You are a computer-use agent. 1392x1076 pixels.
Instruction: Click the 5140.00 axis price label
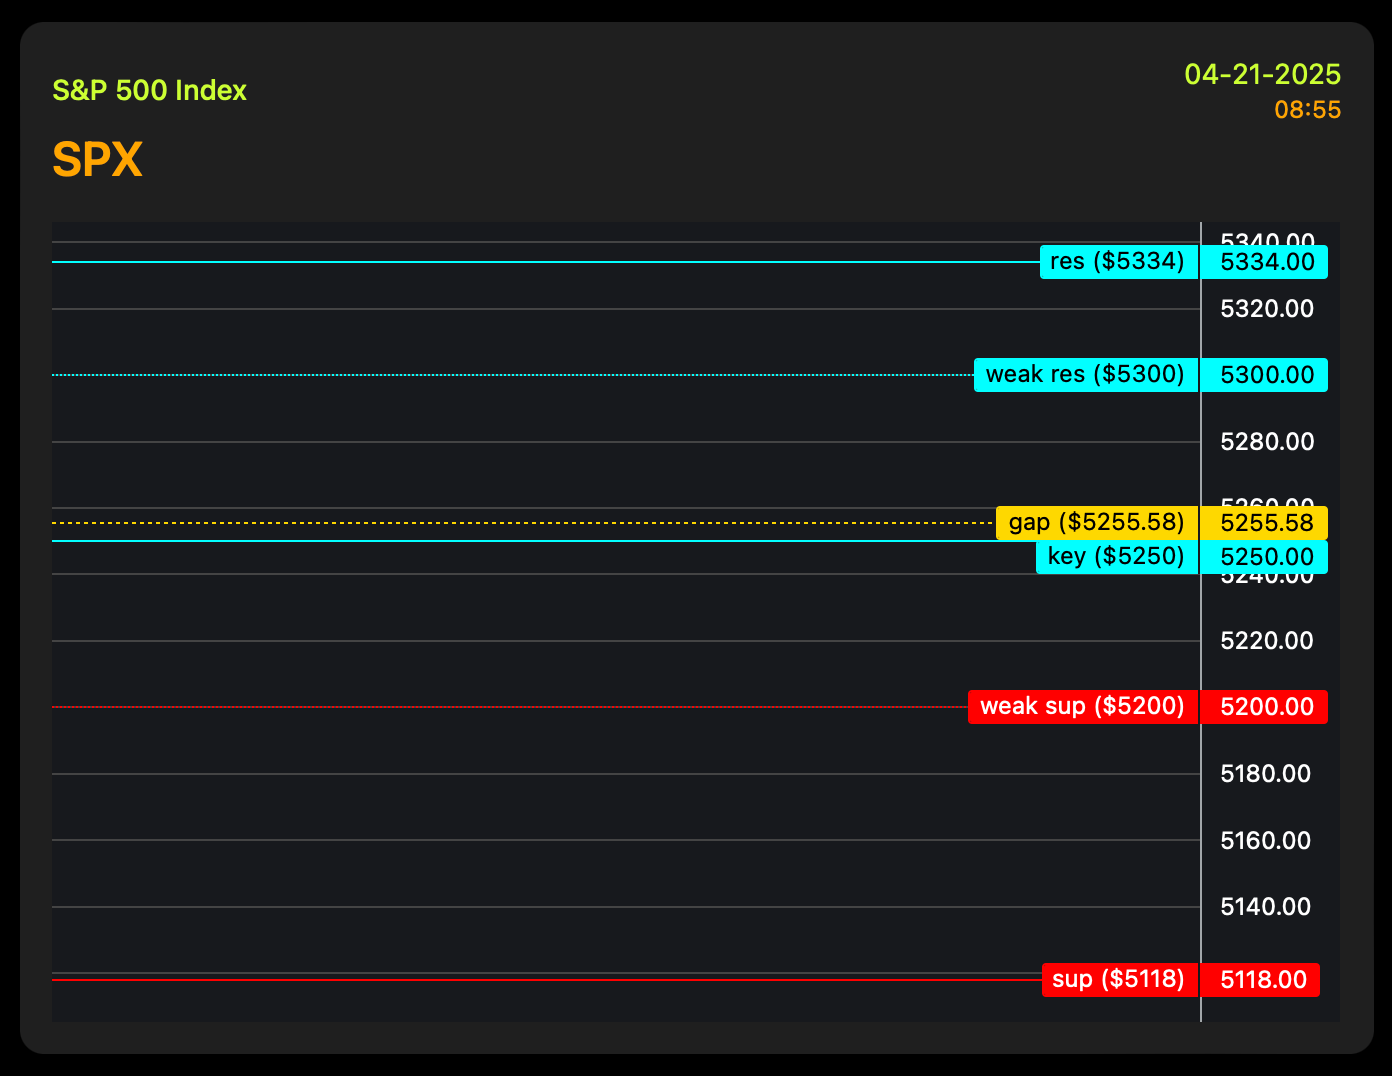coord(1265,907)
